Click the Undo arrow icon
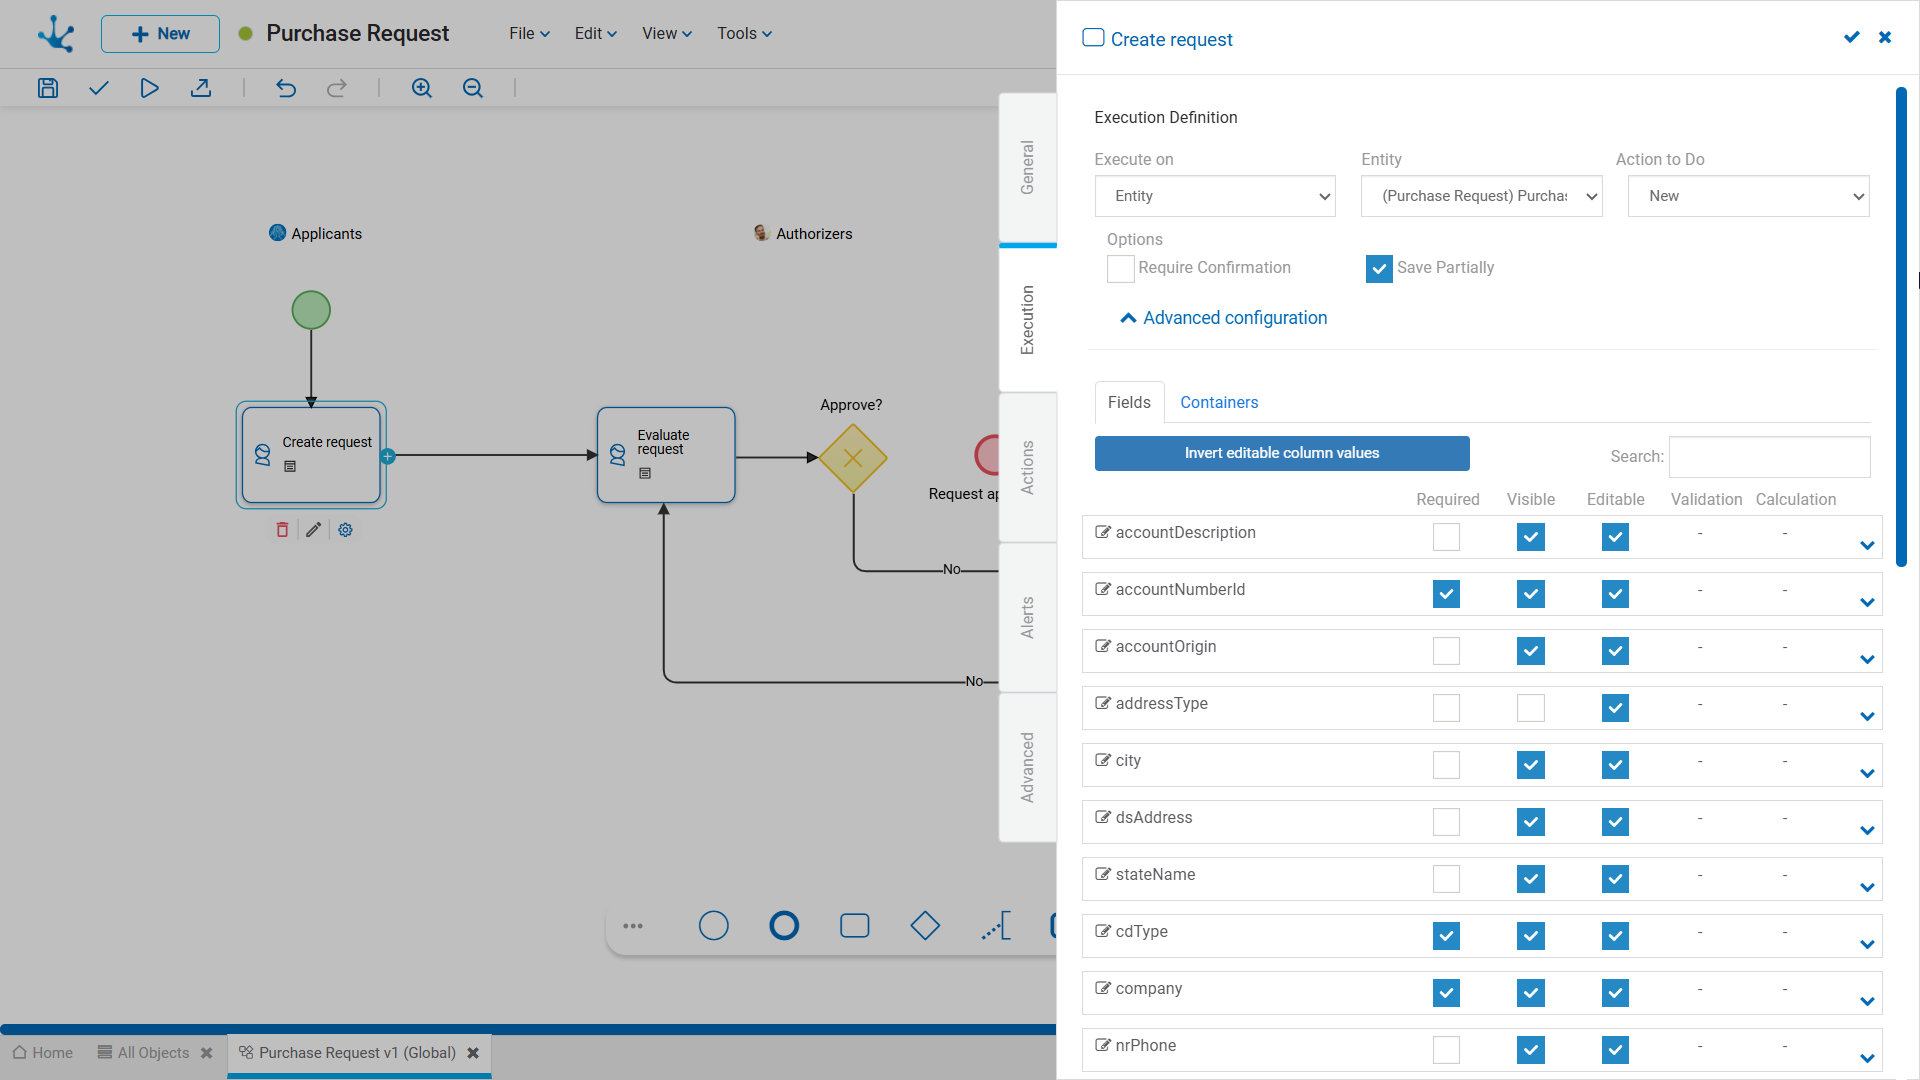 point(286,88)
